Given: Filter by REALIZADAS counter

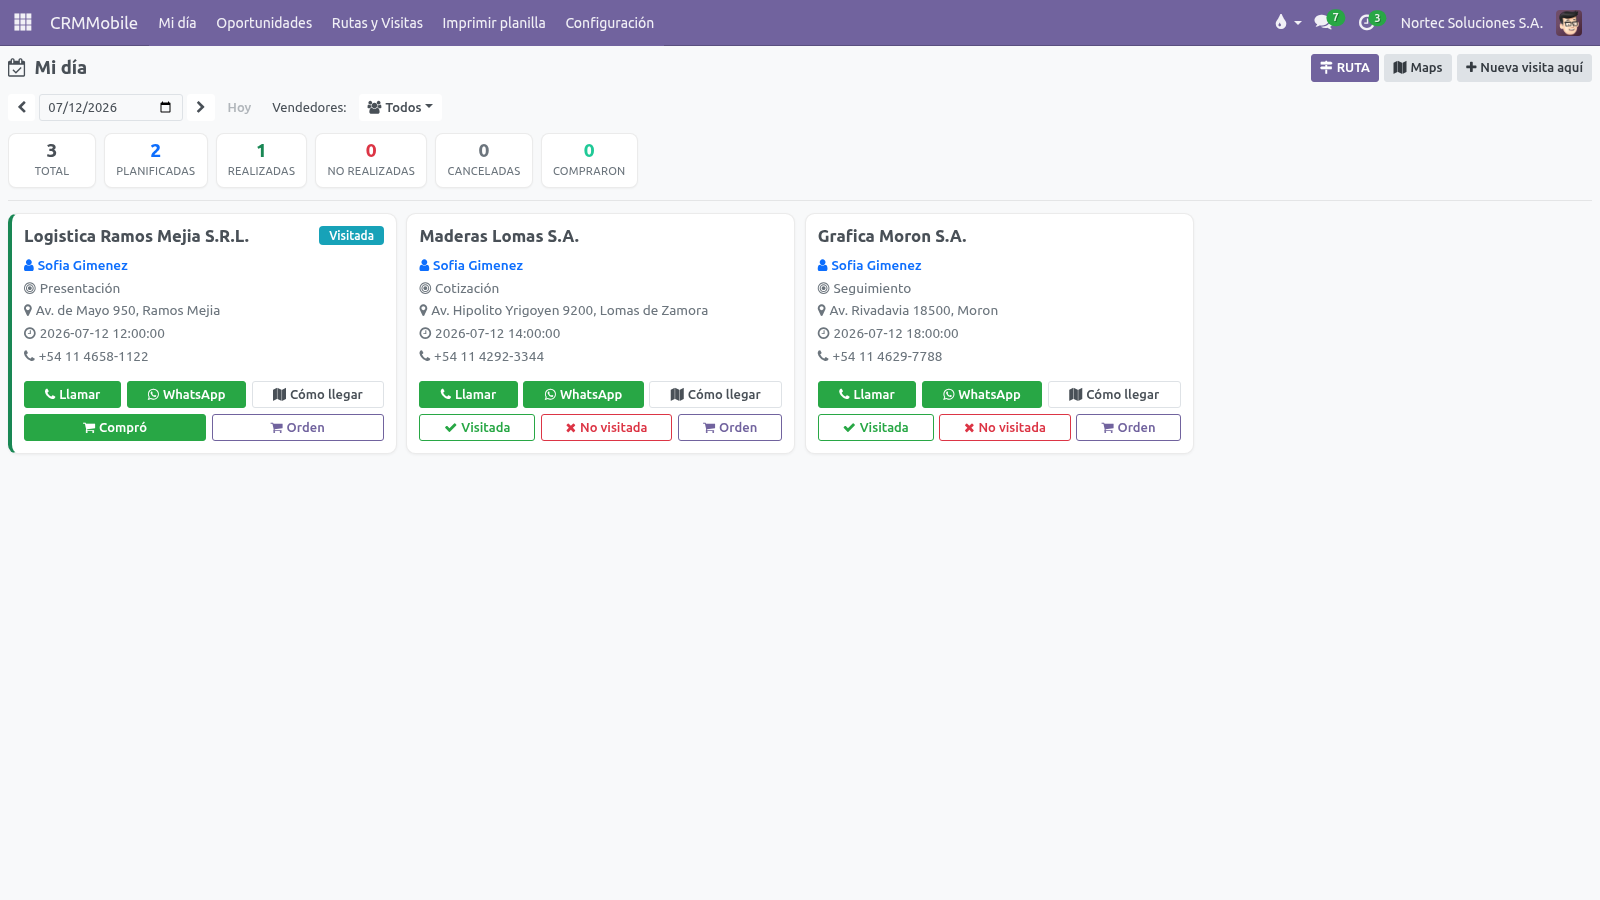Looking at the screenshot, I should 261,160.
